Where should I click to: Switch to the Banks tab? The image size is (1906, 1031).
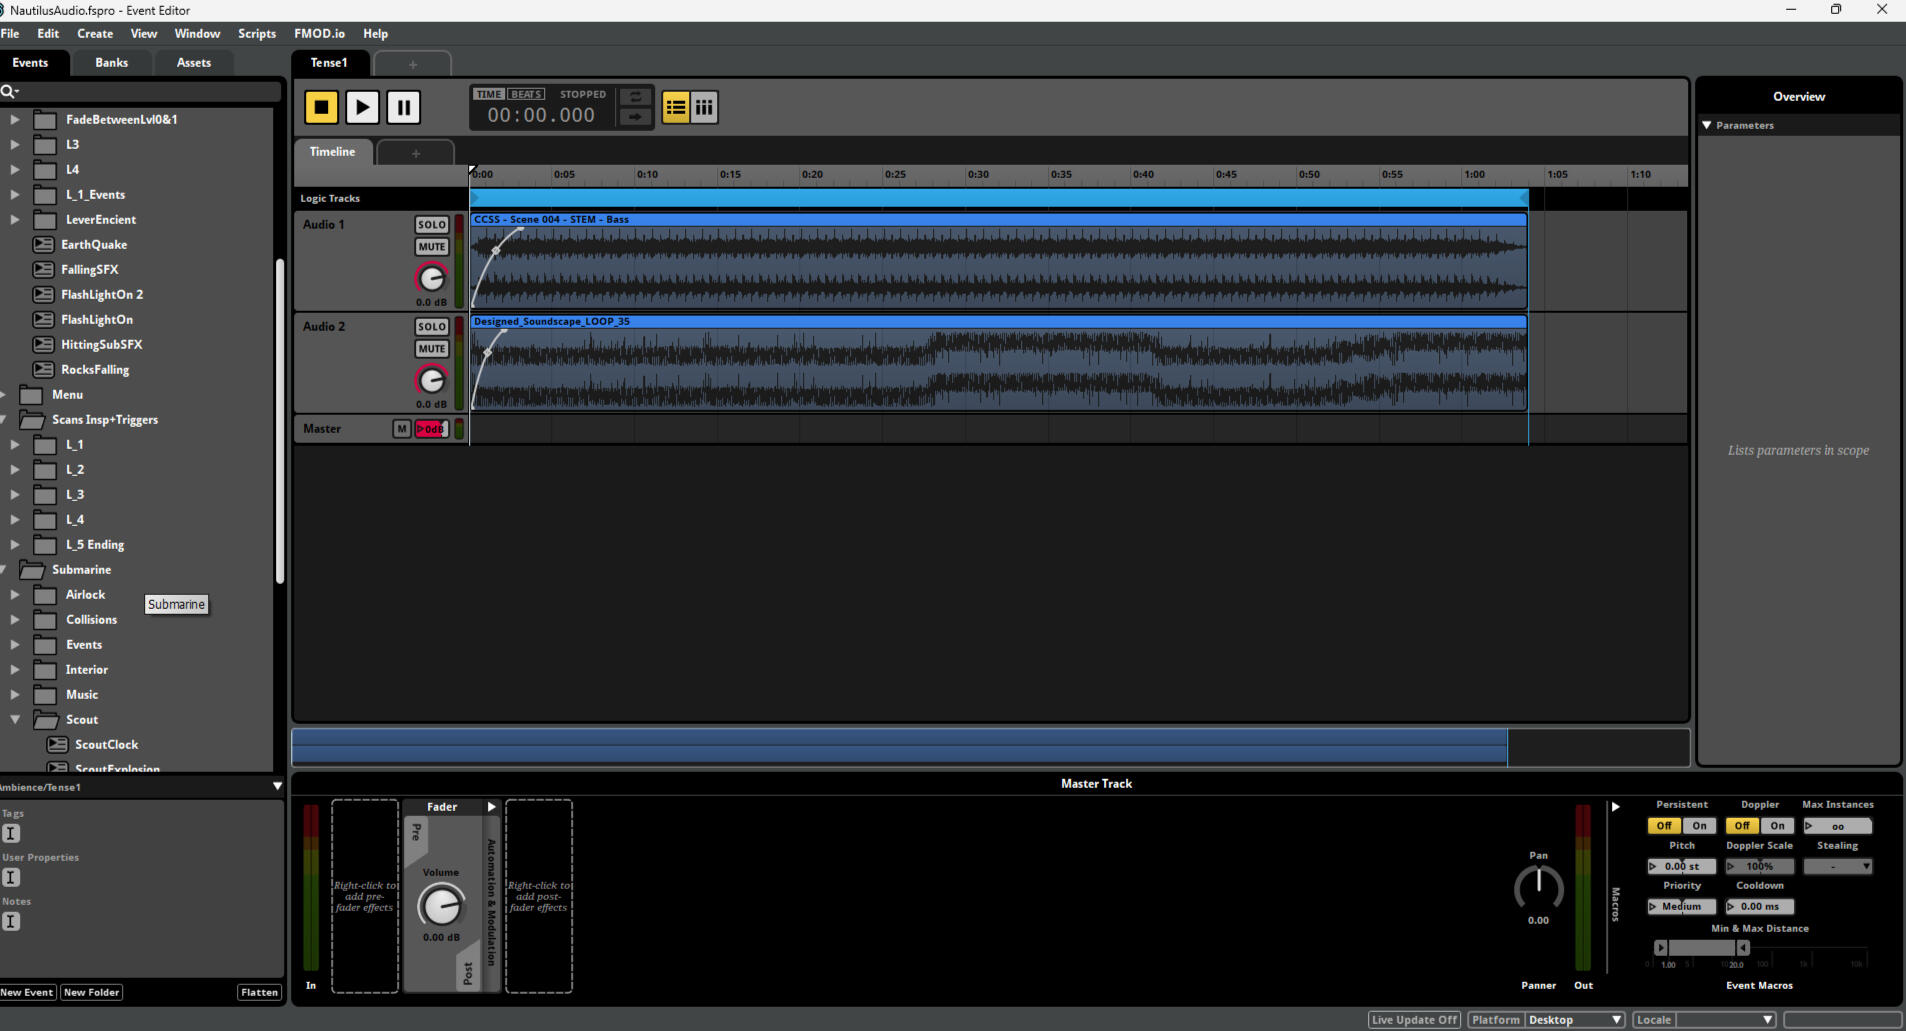111,63
